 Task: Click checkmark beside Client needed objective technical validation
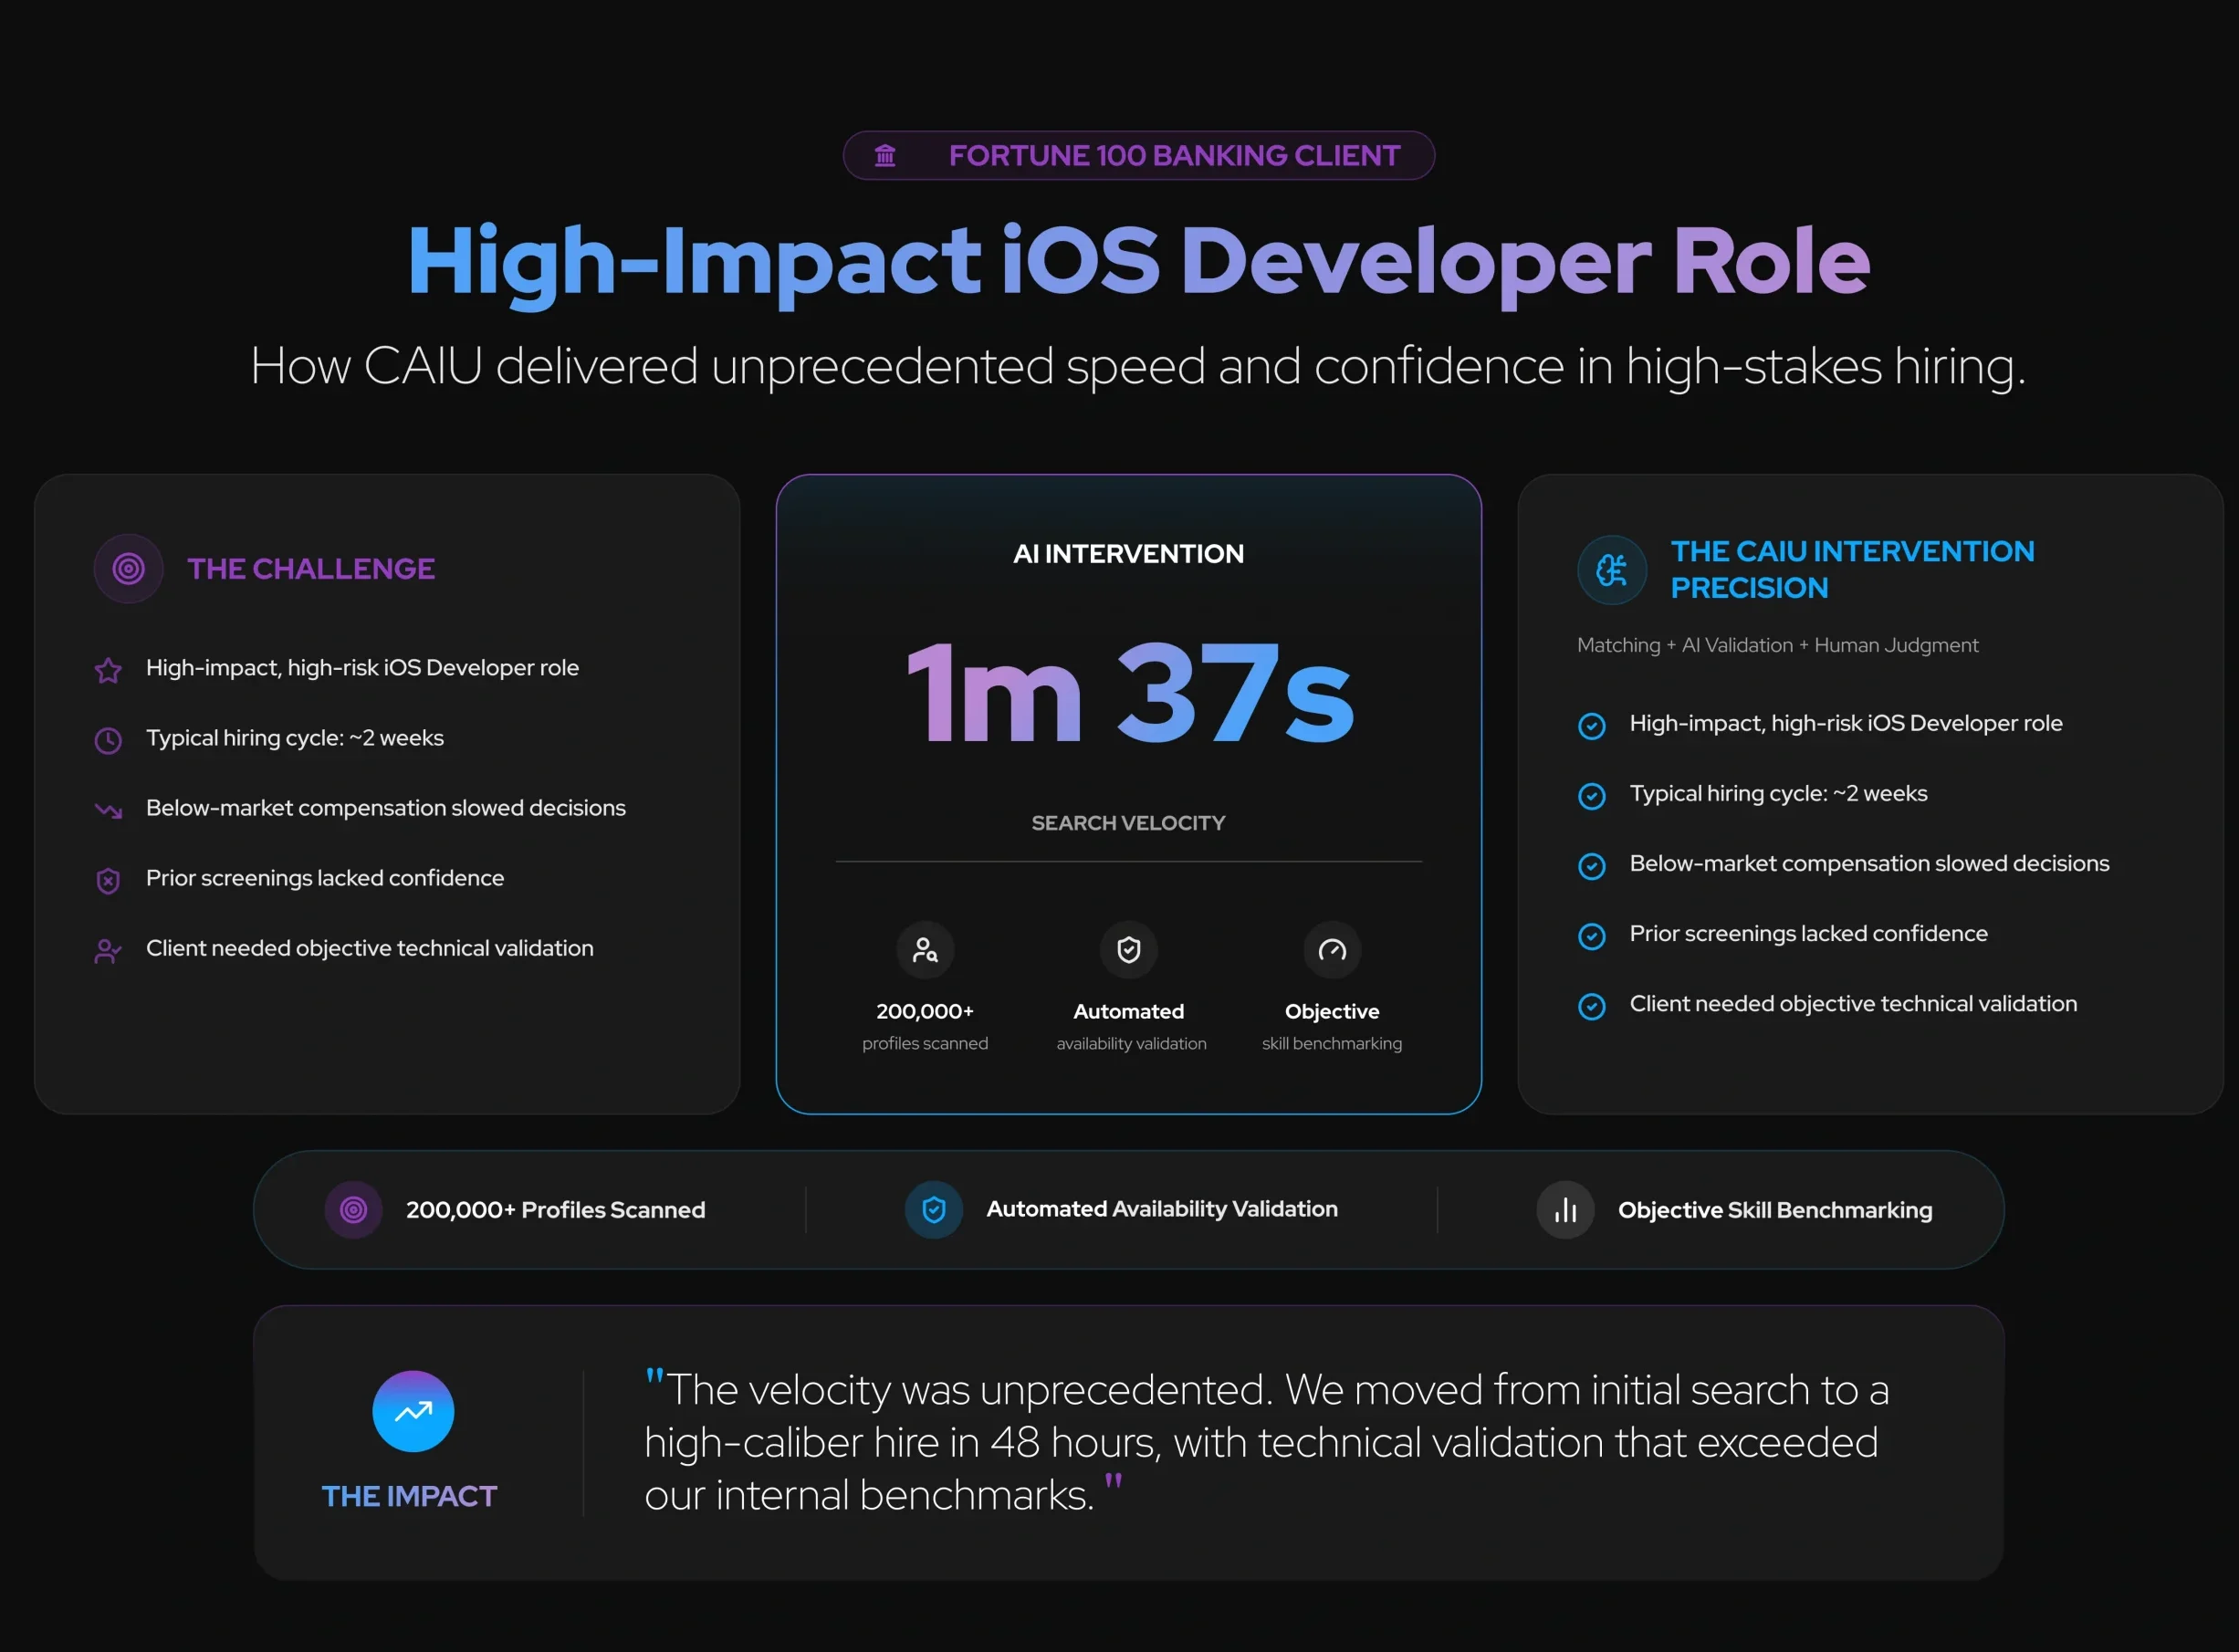pos(1591,1006)
